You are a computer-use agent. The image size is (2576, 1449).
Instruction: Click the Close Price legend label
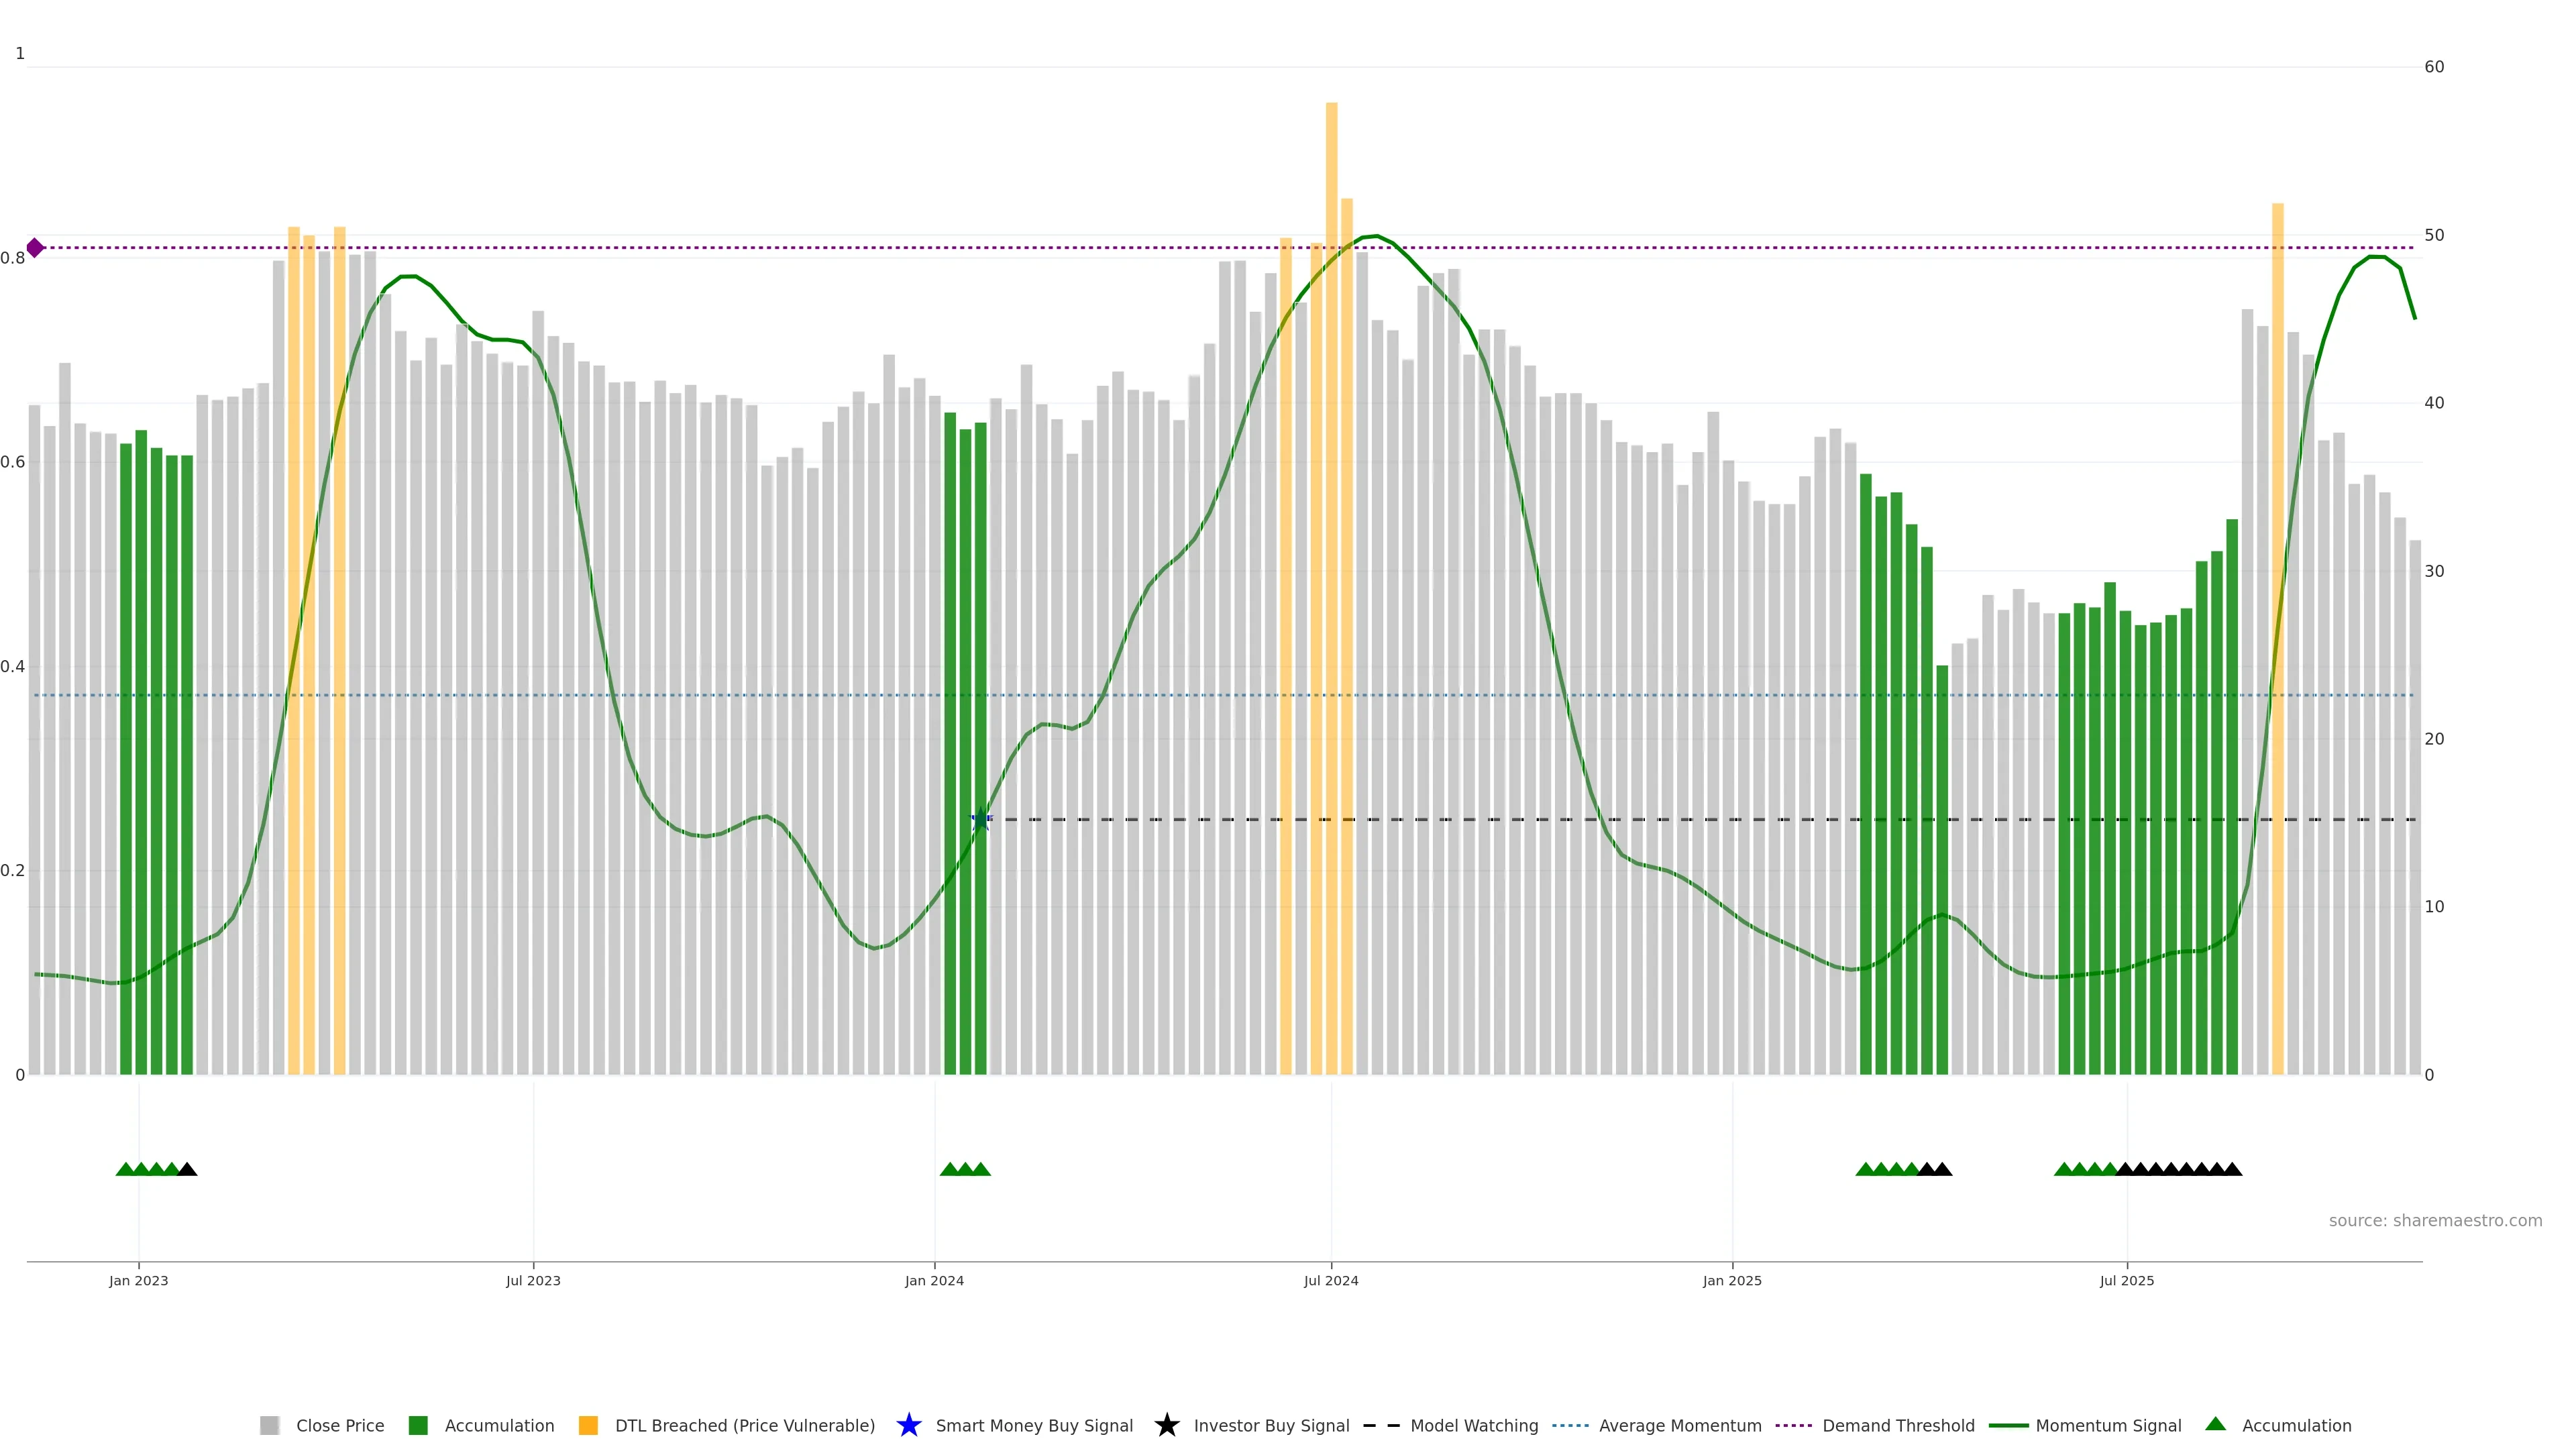[340, 1425]
